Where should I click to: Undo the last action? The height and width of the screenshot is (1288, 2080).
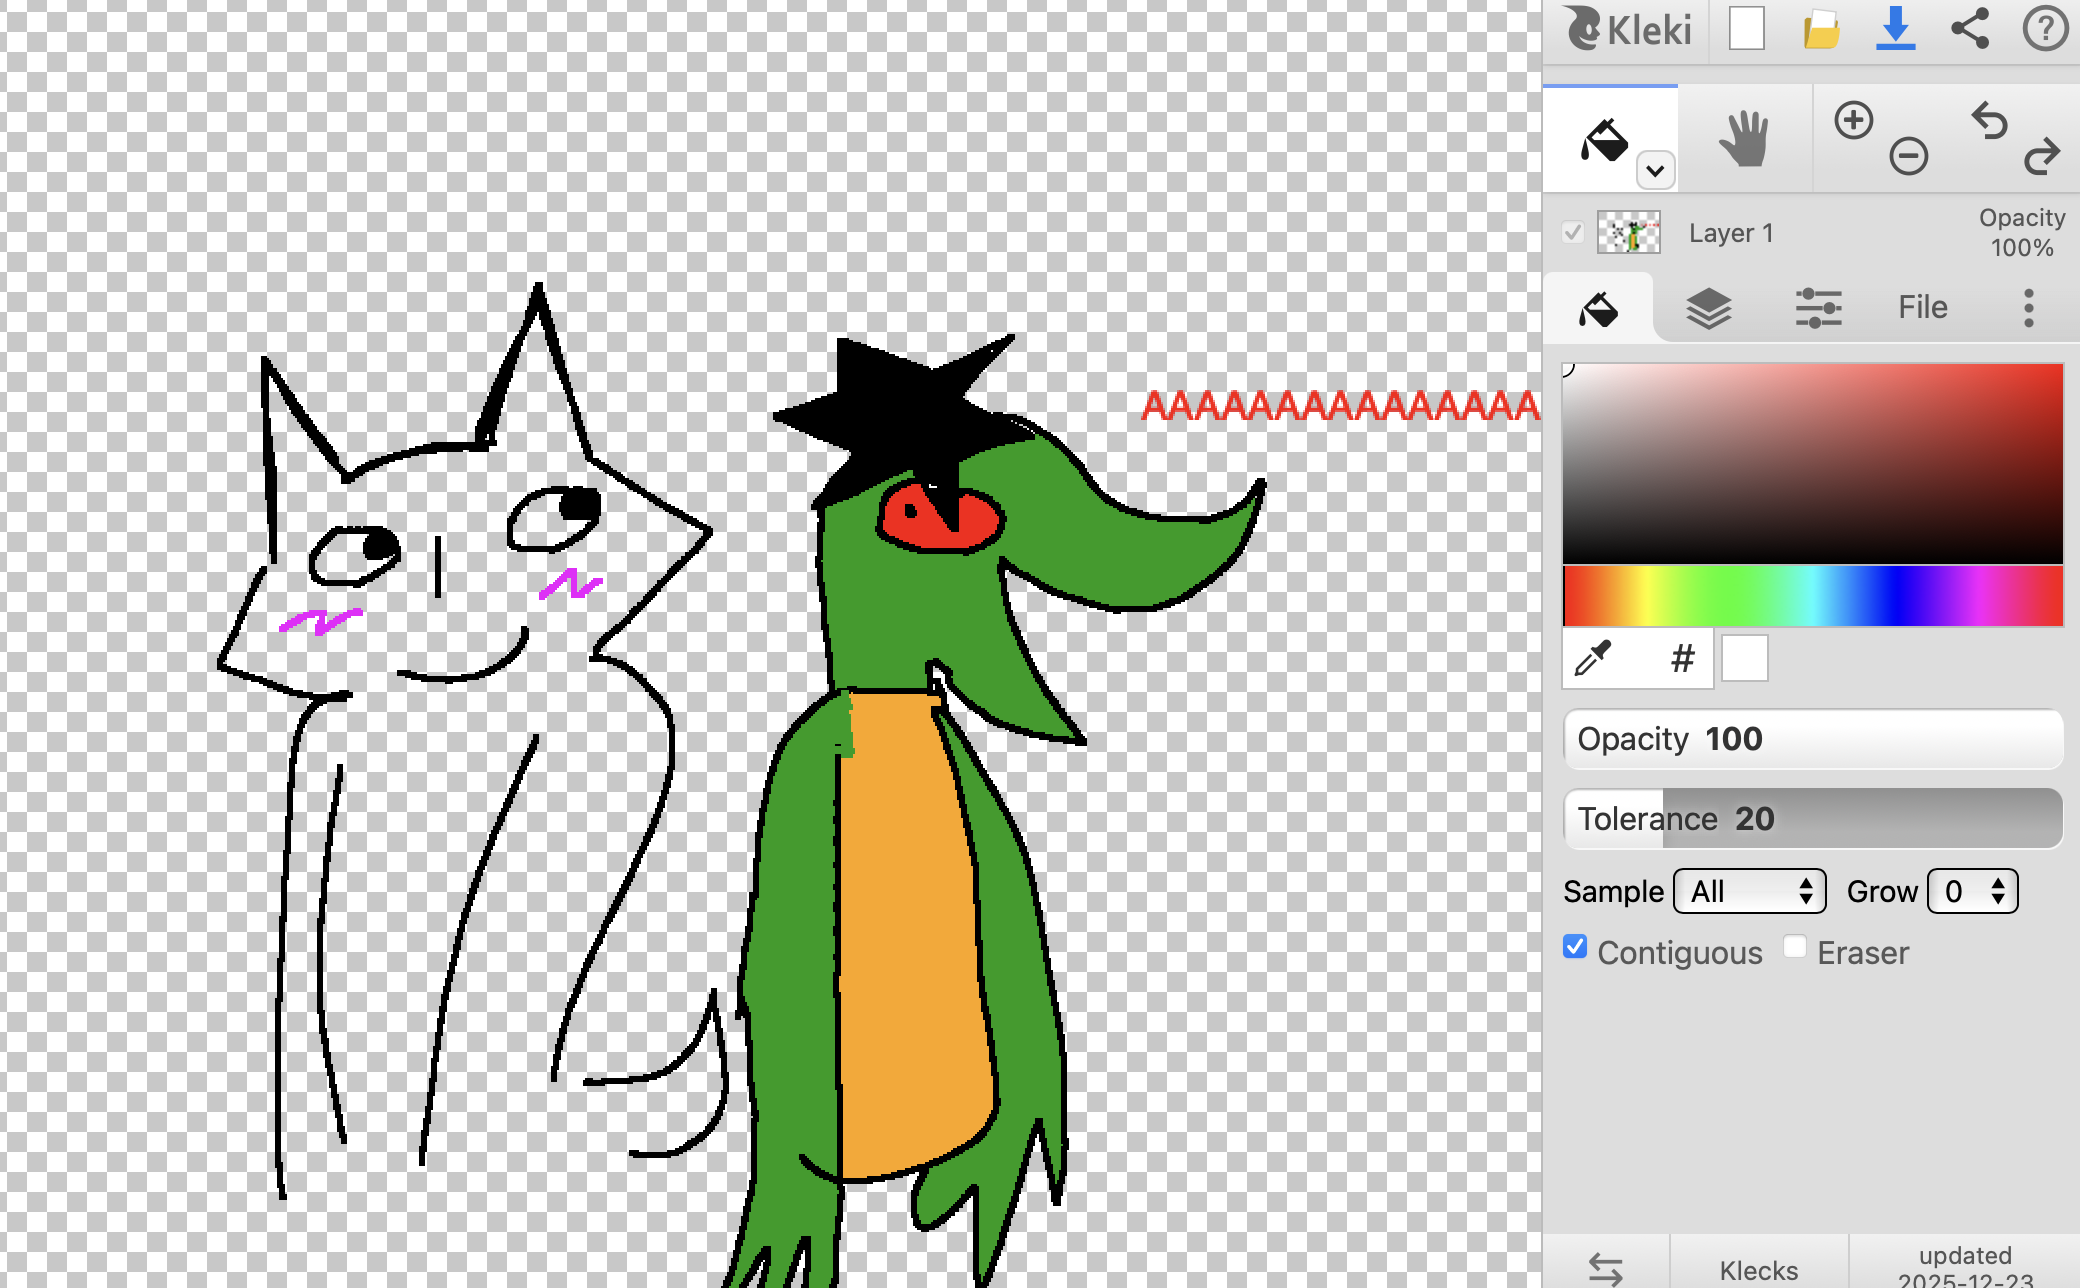[1989, 121]
